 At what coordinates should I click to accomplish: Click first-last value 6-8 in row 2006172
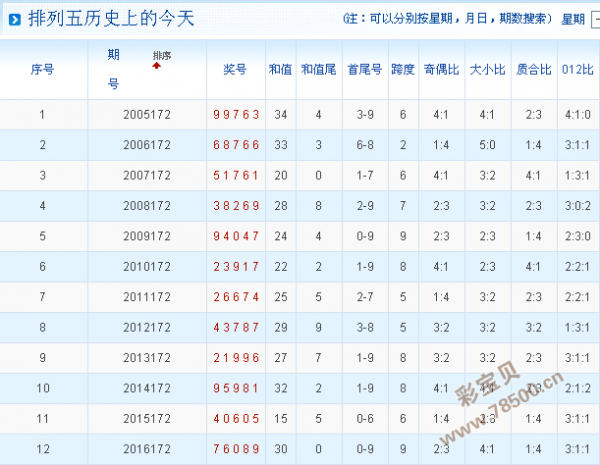[x=365, y=145]
